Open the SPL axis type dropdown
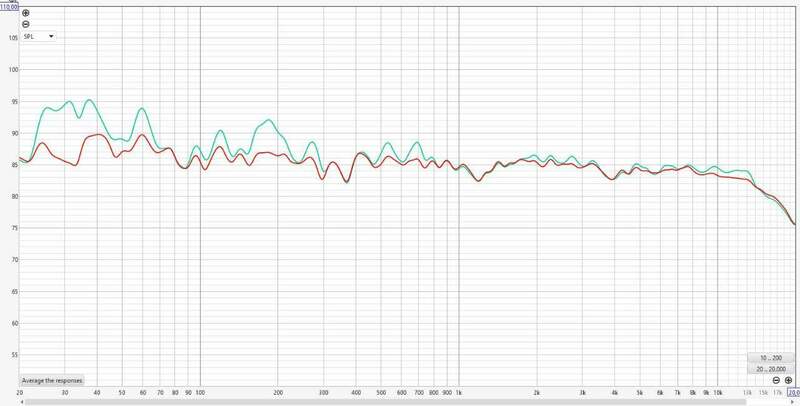This screenshot has height=406, width=800. tap(38, 36)
